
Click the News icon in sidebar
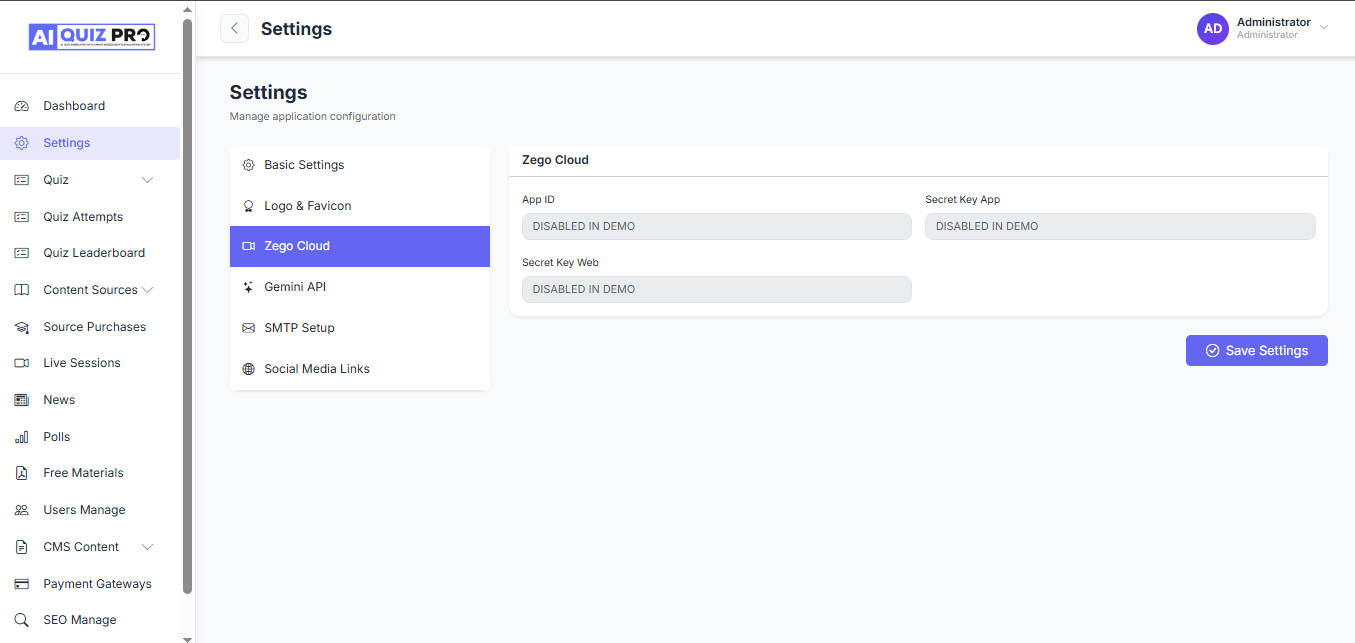(x=22, y=400)
